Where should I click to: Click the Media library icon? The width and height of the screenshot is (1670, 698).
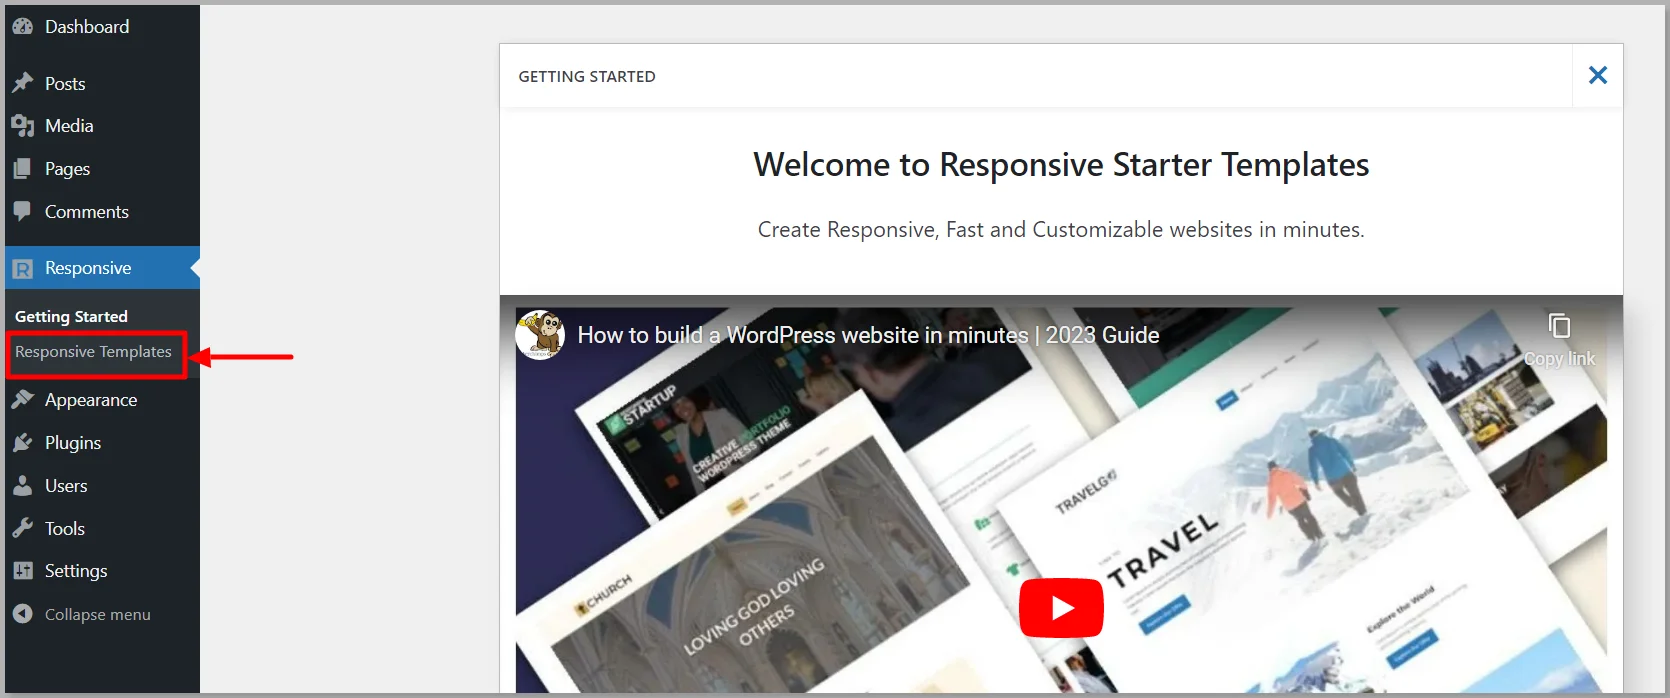(x=22, y=126)
